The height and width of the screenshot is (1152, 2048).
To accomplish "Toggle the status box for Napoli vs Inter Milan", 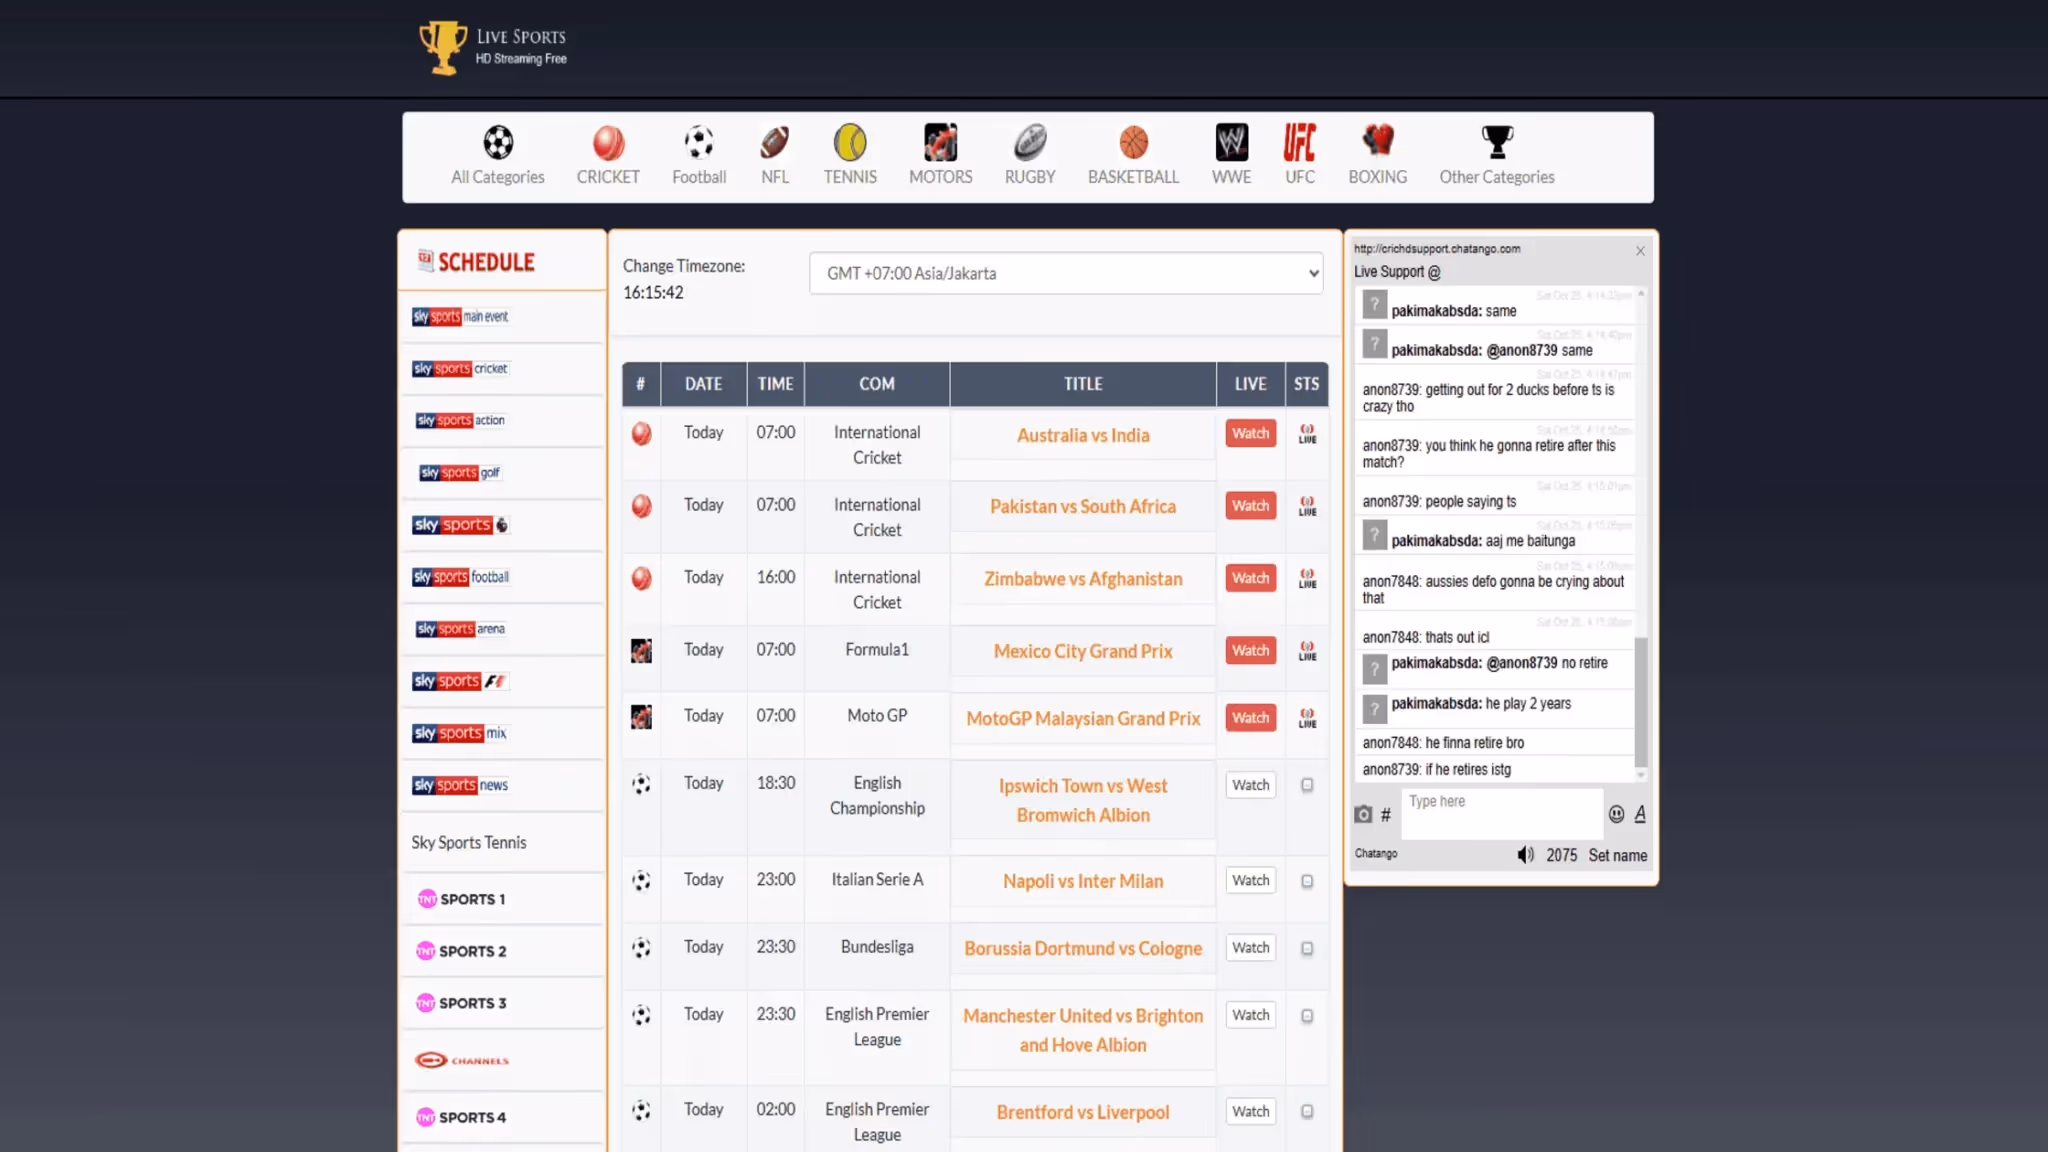I will point(1307,881).
